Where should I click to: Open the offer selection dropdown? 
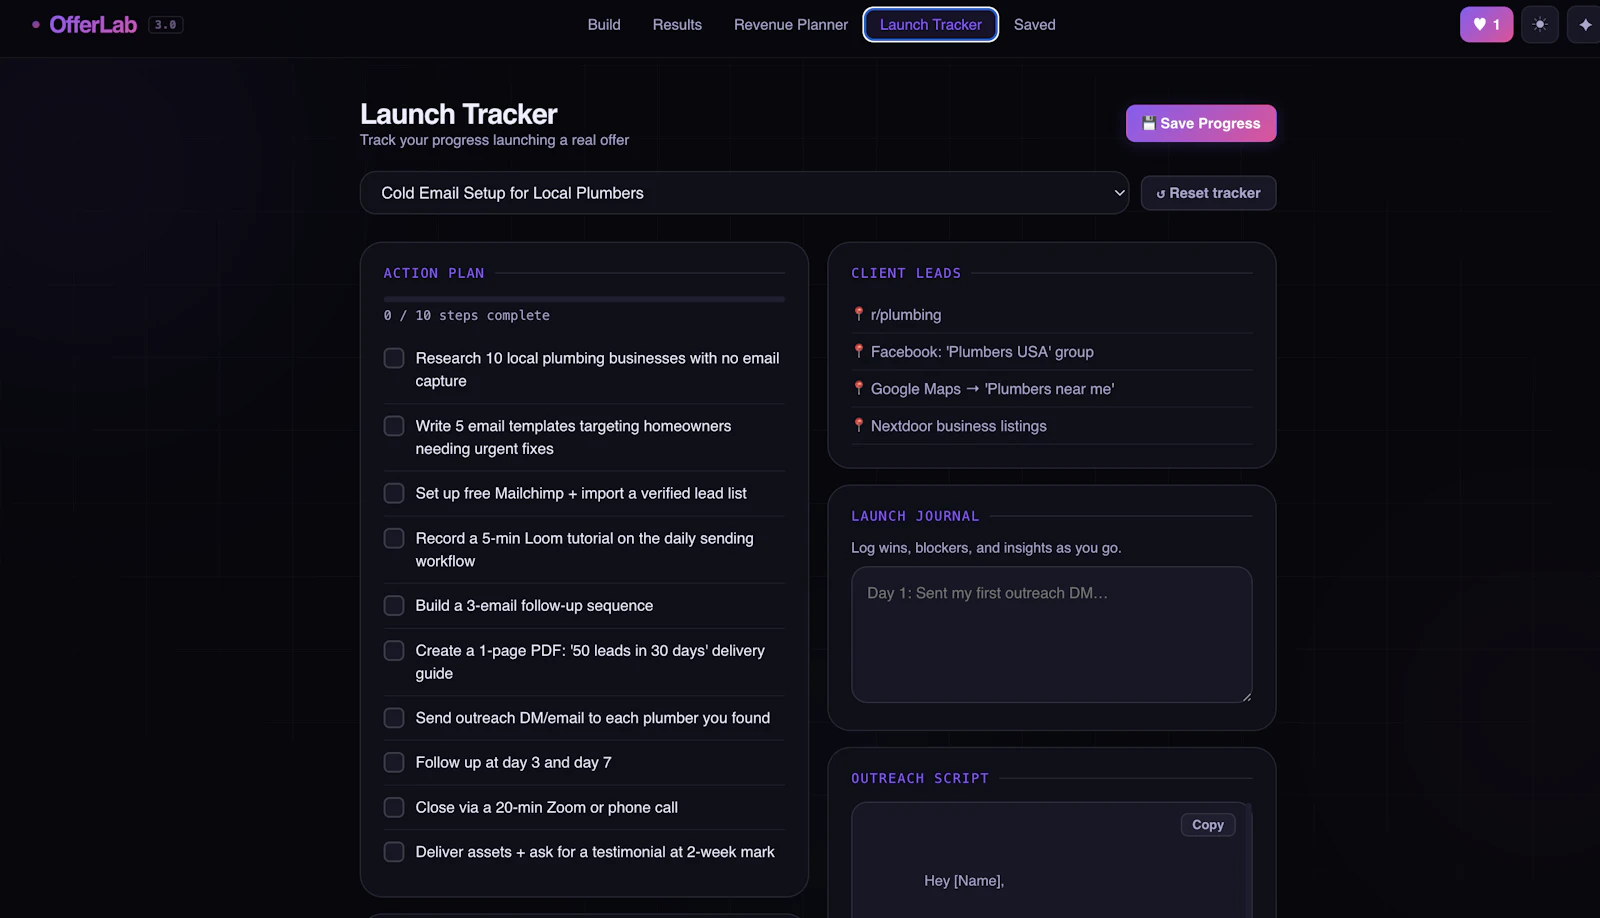pos(744,193)
